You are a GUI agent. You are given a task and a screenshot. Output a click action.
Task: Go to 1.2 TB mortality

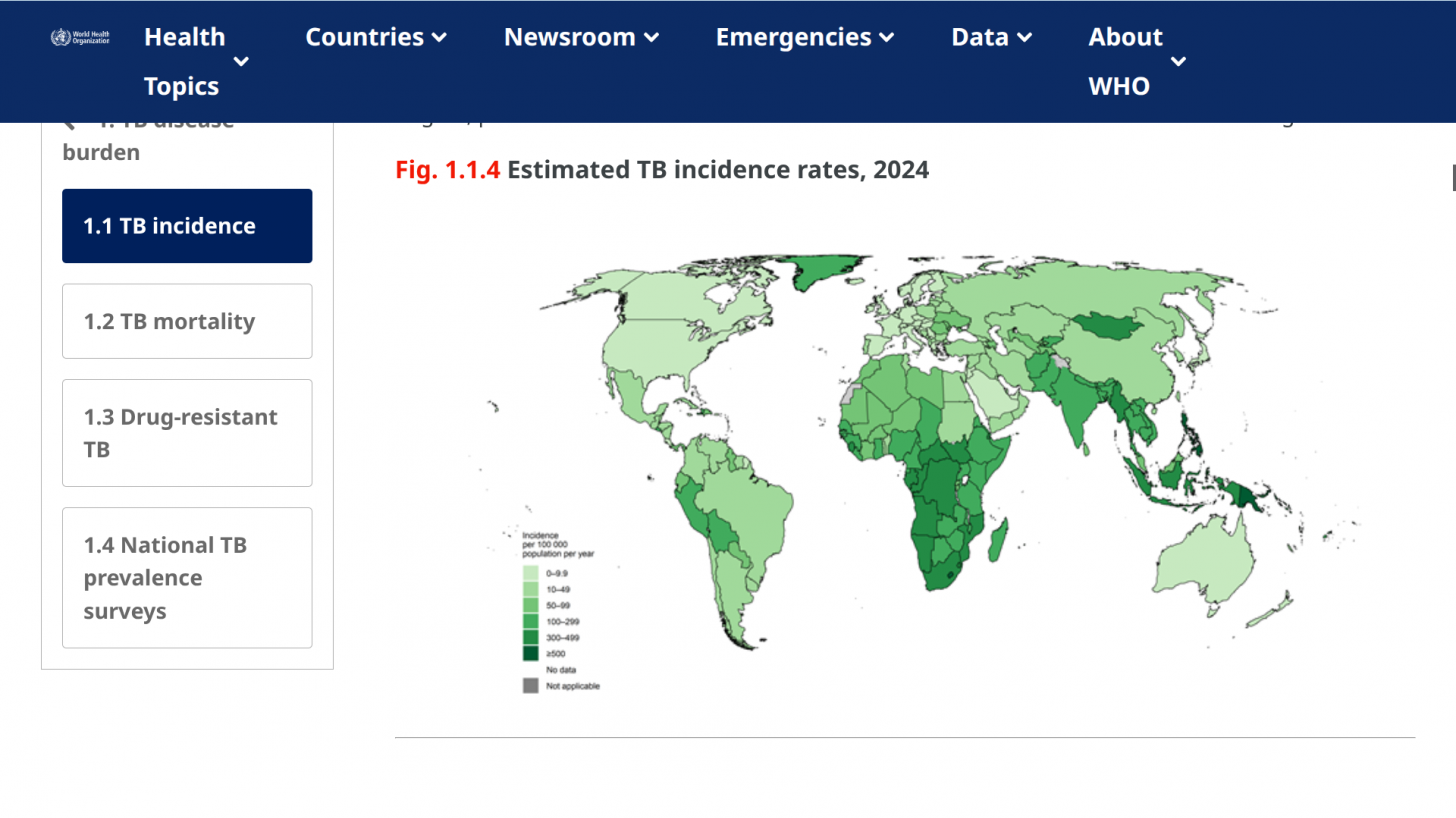point(187,321)
